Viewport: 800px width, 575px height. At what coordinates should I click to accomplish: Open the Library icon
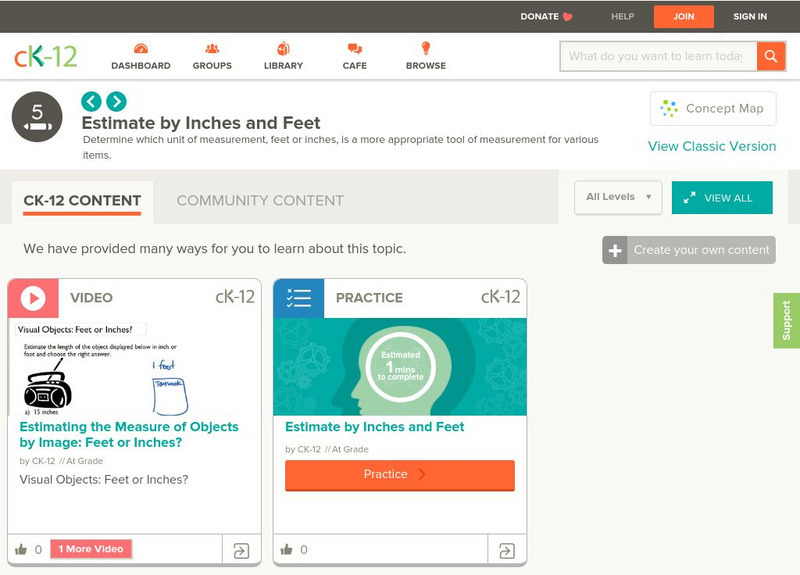pos(283,49)
